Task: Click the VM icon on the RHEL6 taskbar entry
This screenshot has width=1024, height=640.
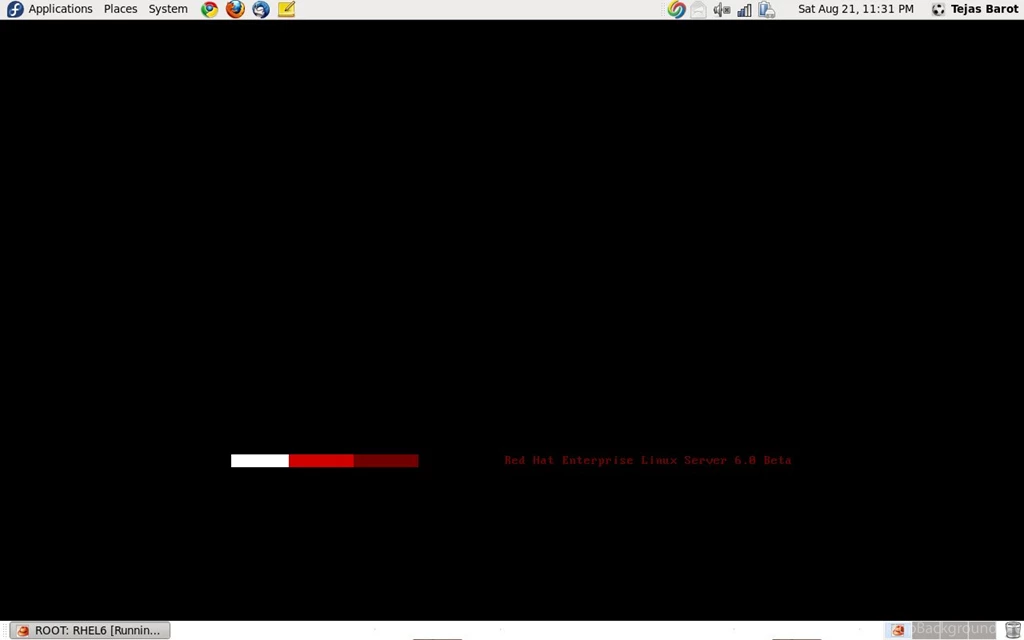Action: [21, 629]
